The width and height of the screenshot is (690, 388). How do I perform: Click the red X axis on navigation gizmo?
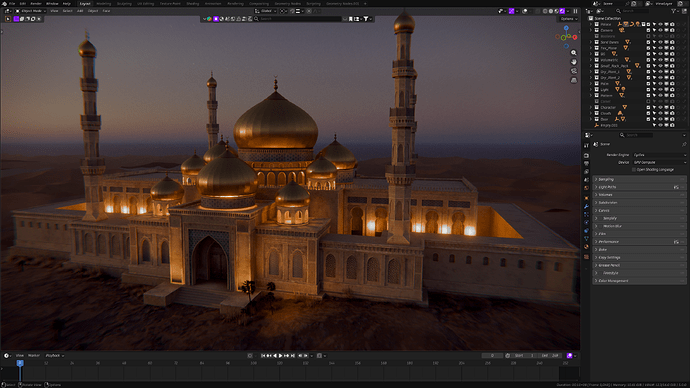pos(575,37)
